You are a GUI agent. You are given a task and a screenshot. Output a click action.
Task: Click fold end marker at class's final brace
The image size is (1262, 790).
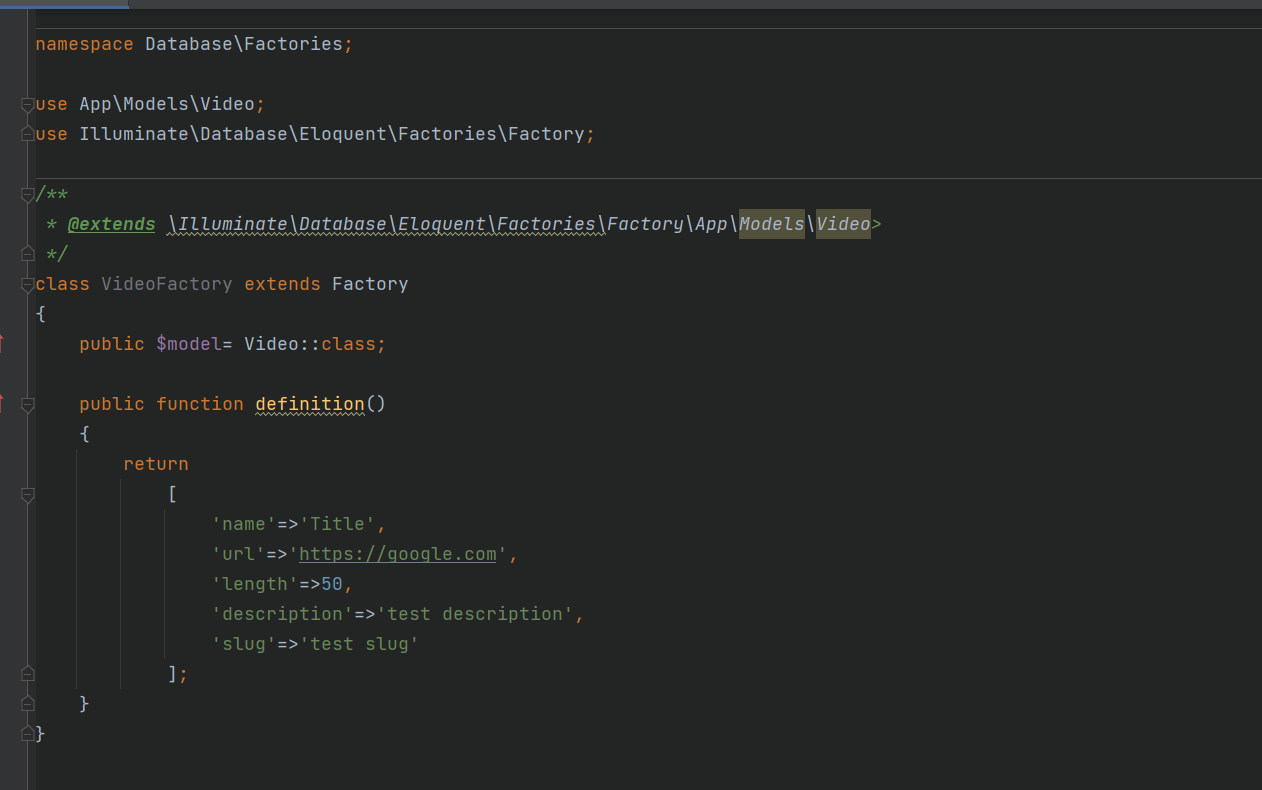[27, 734]
